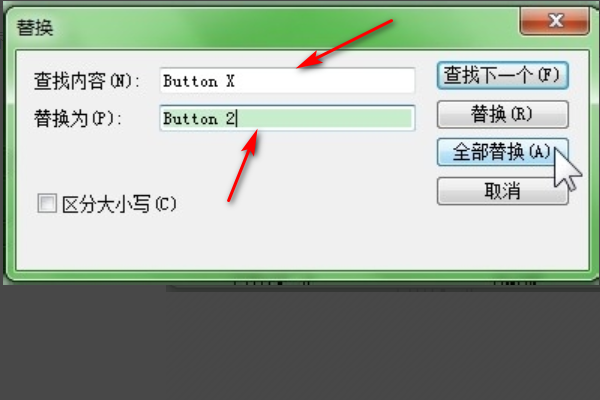
Task: Click the 查找内容(N) label
Action: click(x=87, y=81)
